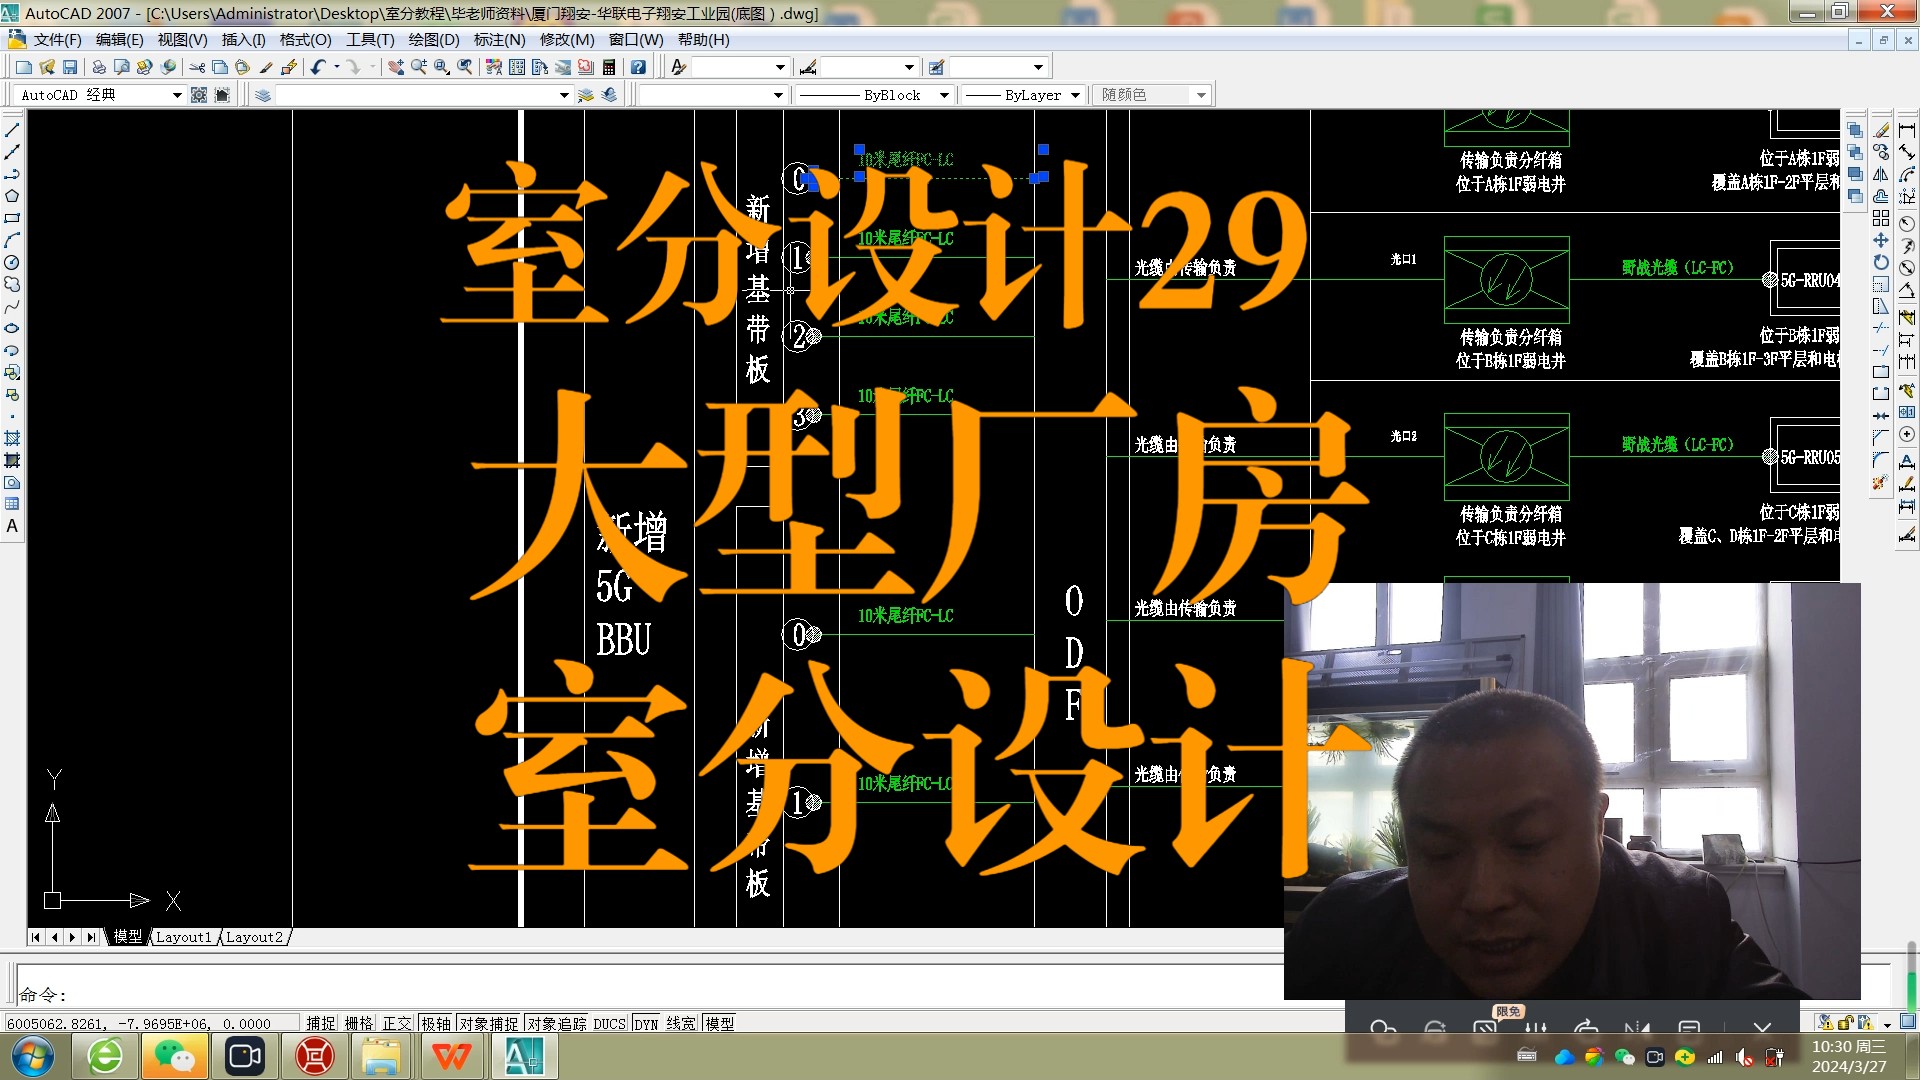The width and height of the screenshot is (1920, 1080).
Task: Toggle 对象捕捉 object snap
Action: pos(489,1023)
